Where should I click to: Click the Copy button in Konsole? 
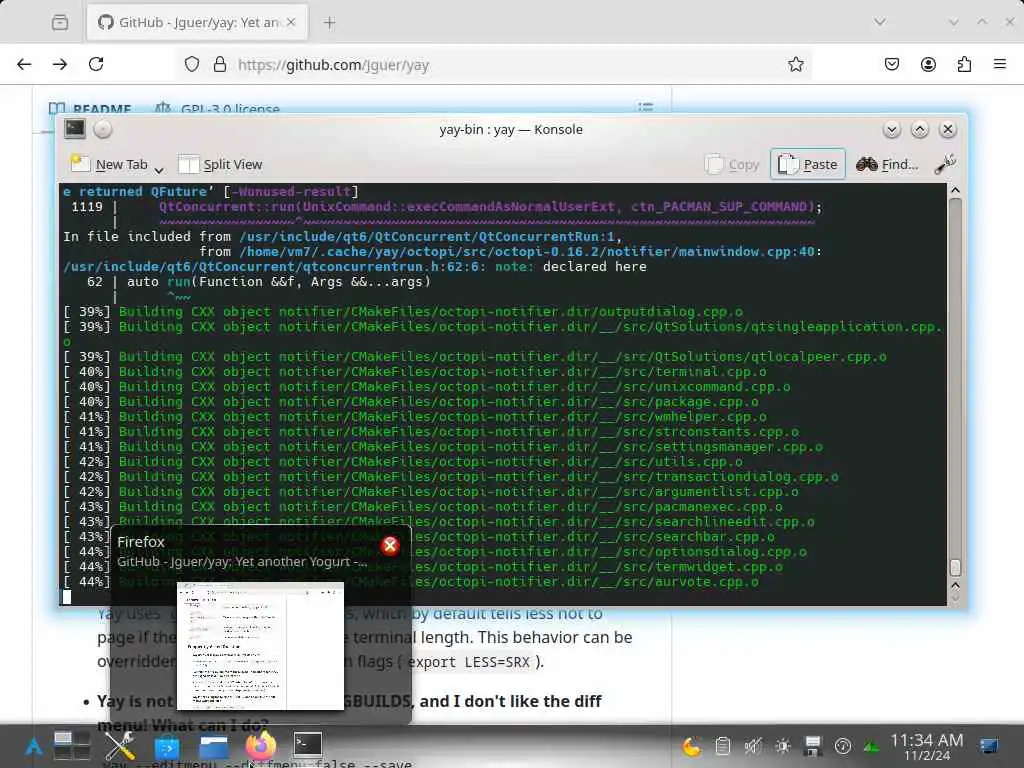pos(732,165)
